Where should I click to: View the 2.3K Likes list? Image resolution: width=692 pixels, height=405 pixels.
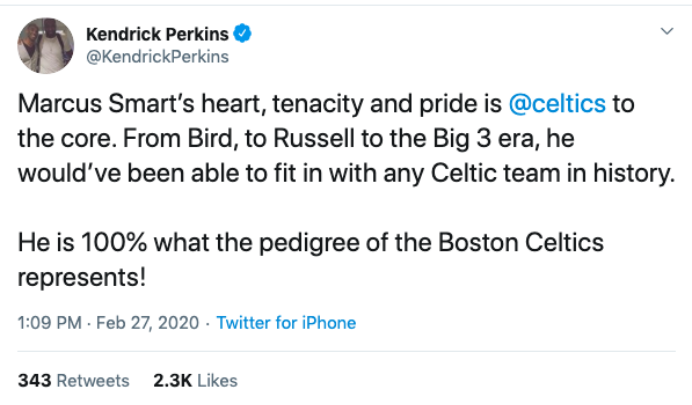tap(195, 380)
